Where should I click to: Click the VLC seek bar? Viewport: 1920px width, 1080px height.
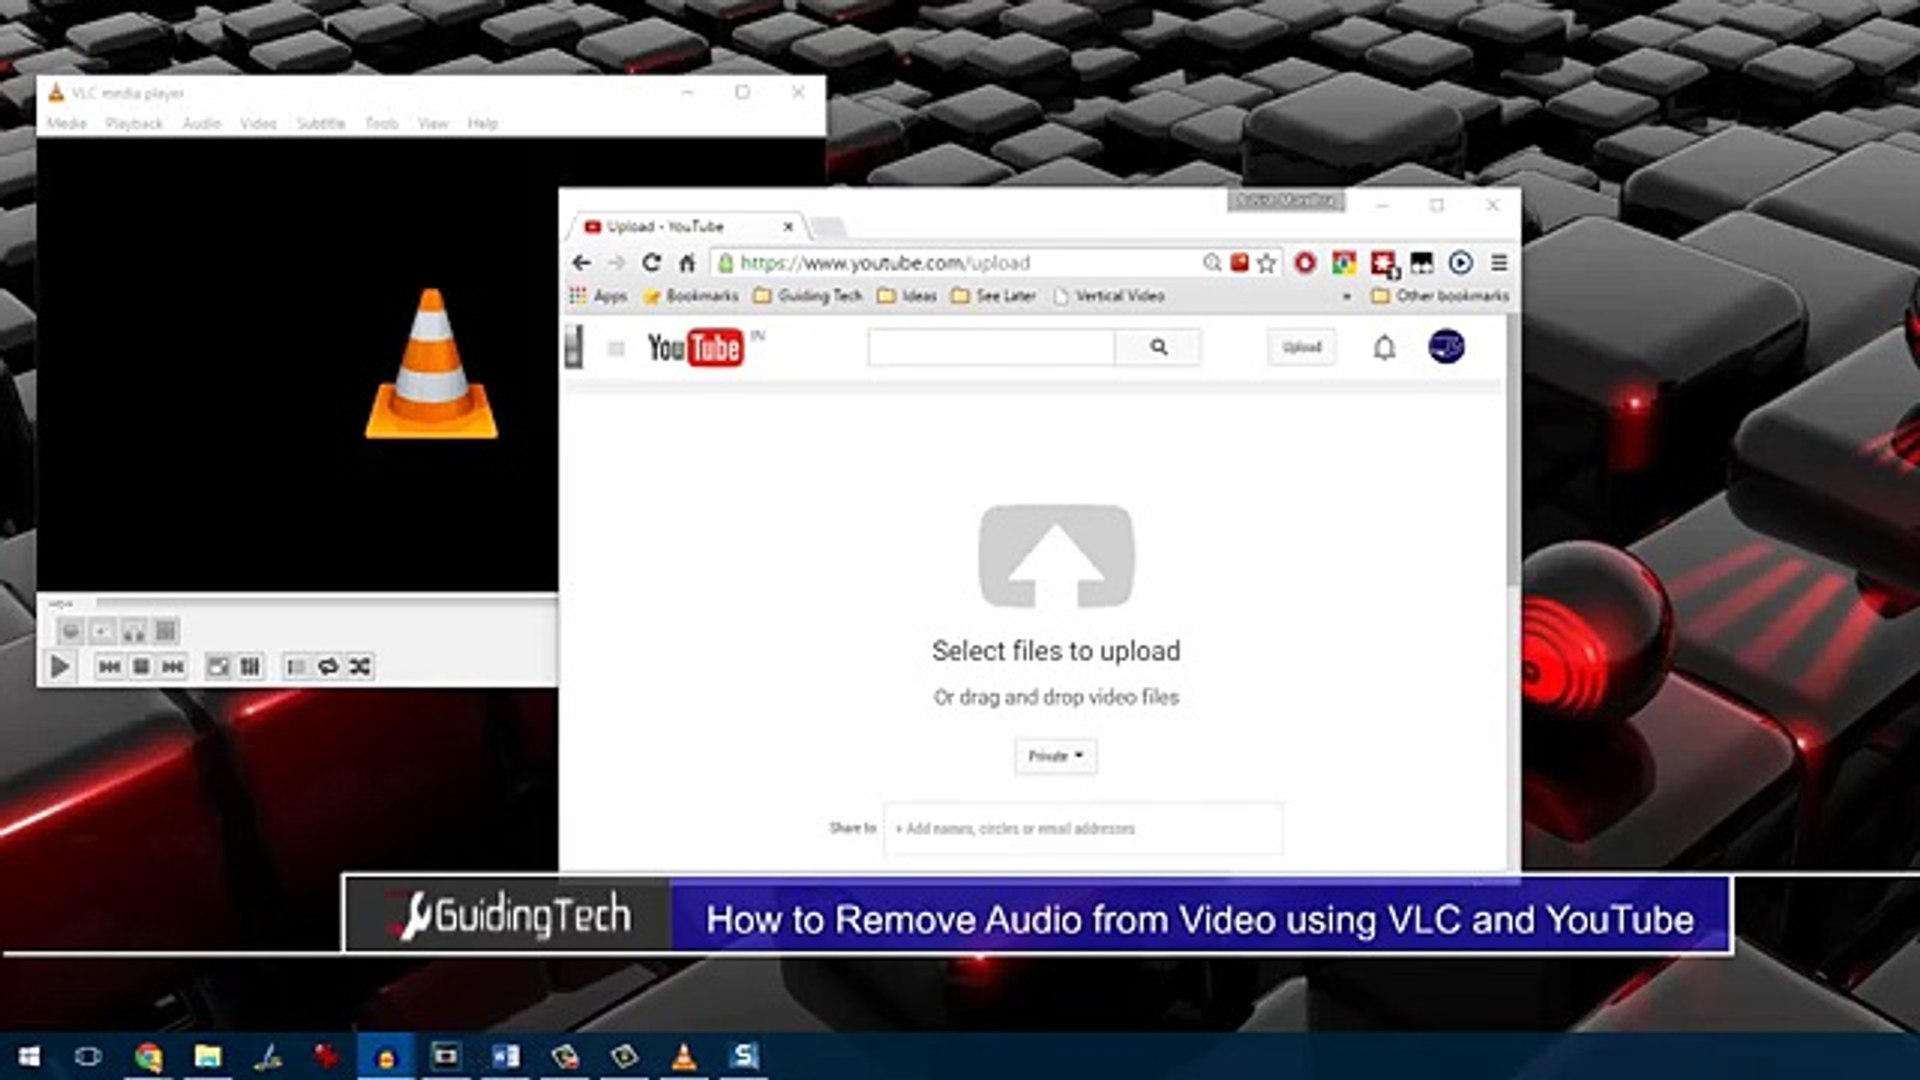click(x=320, y=603)
